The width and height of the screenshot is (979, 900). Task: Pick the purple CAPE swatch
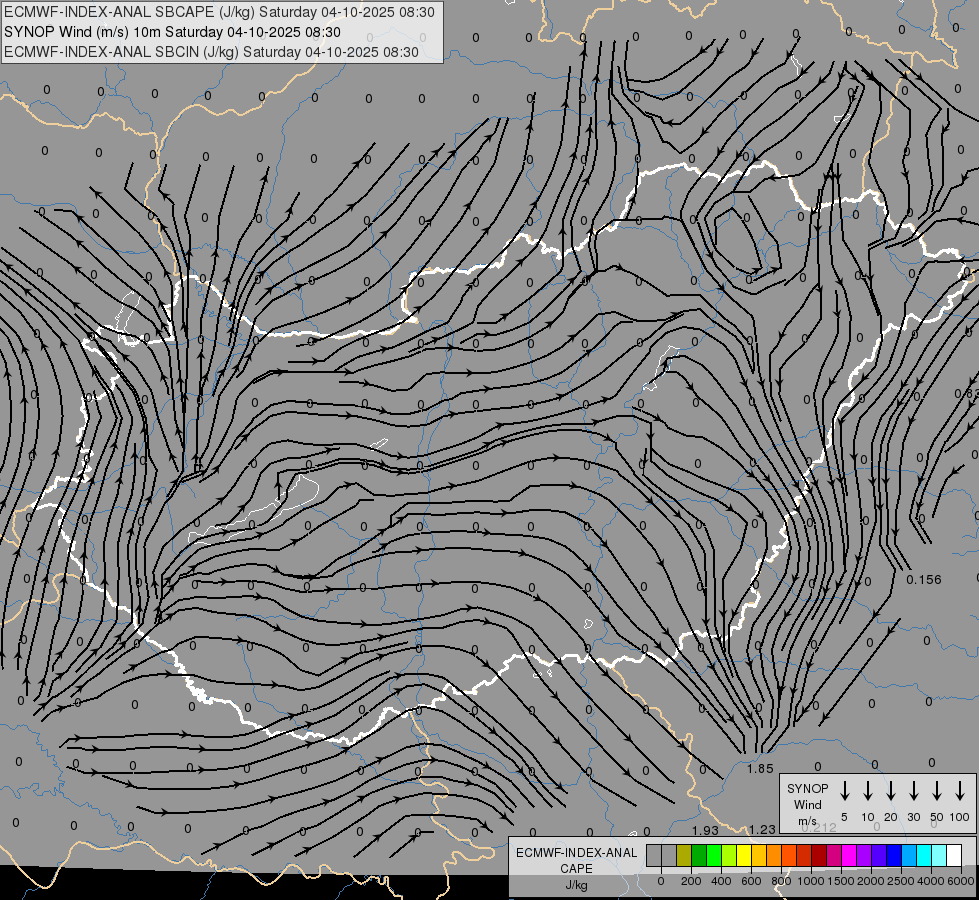tap(863, 855)
